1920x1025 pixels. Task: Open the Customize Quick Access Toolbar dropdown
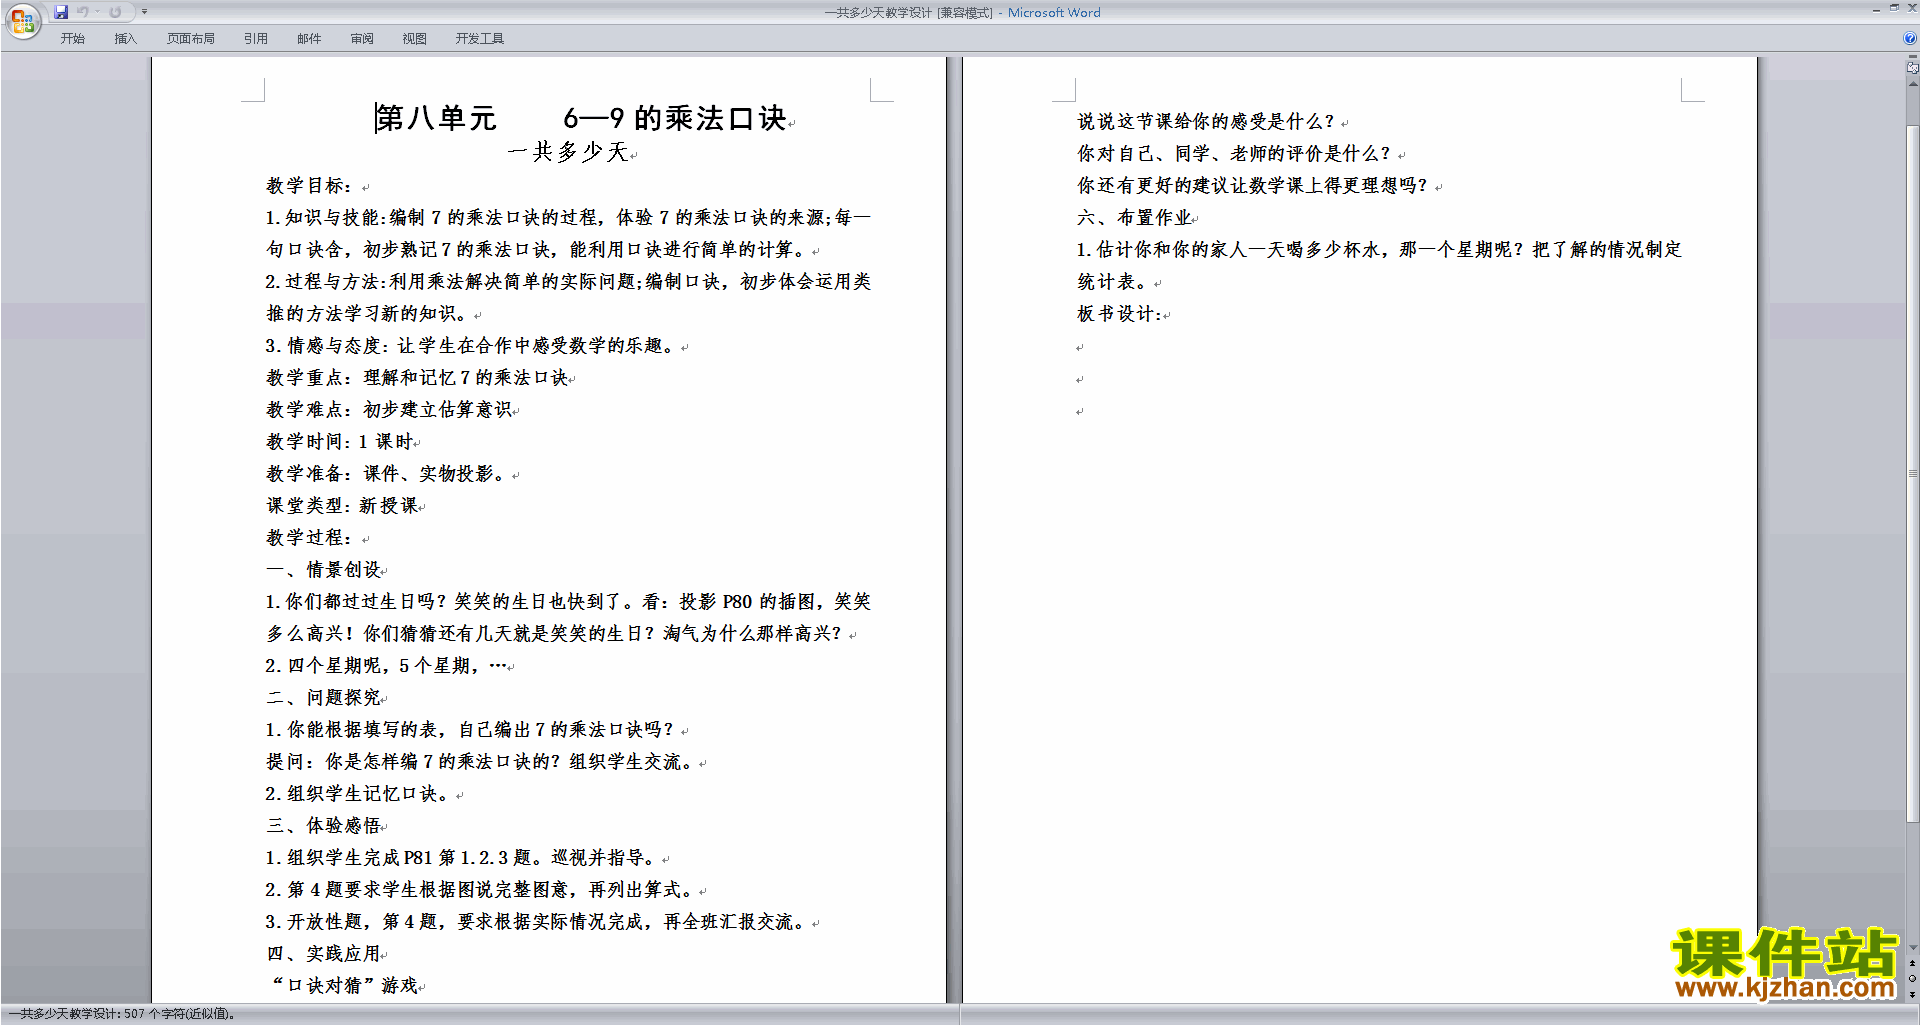pos(144,12)
